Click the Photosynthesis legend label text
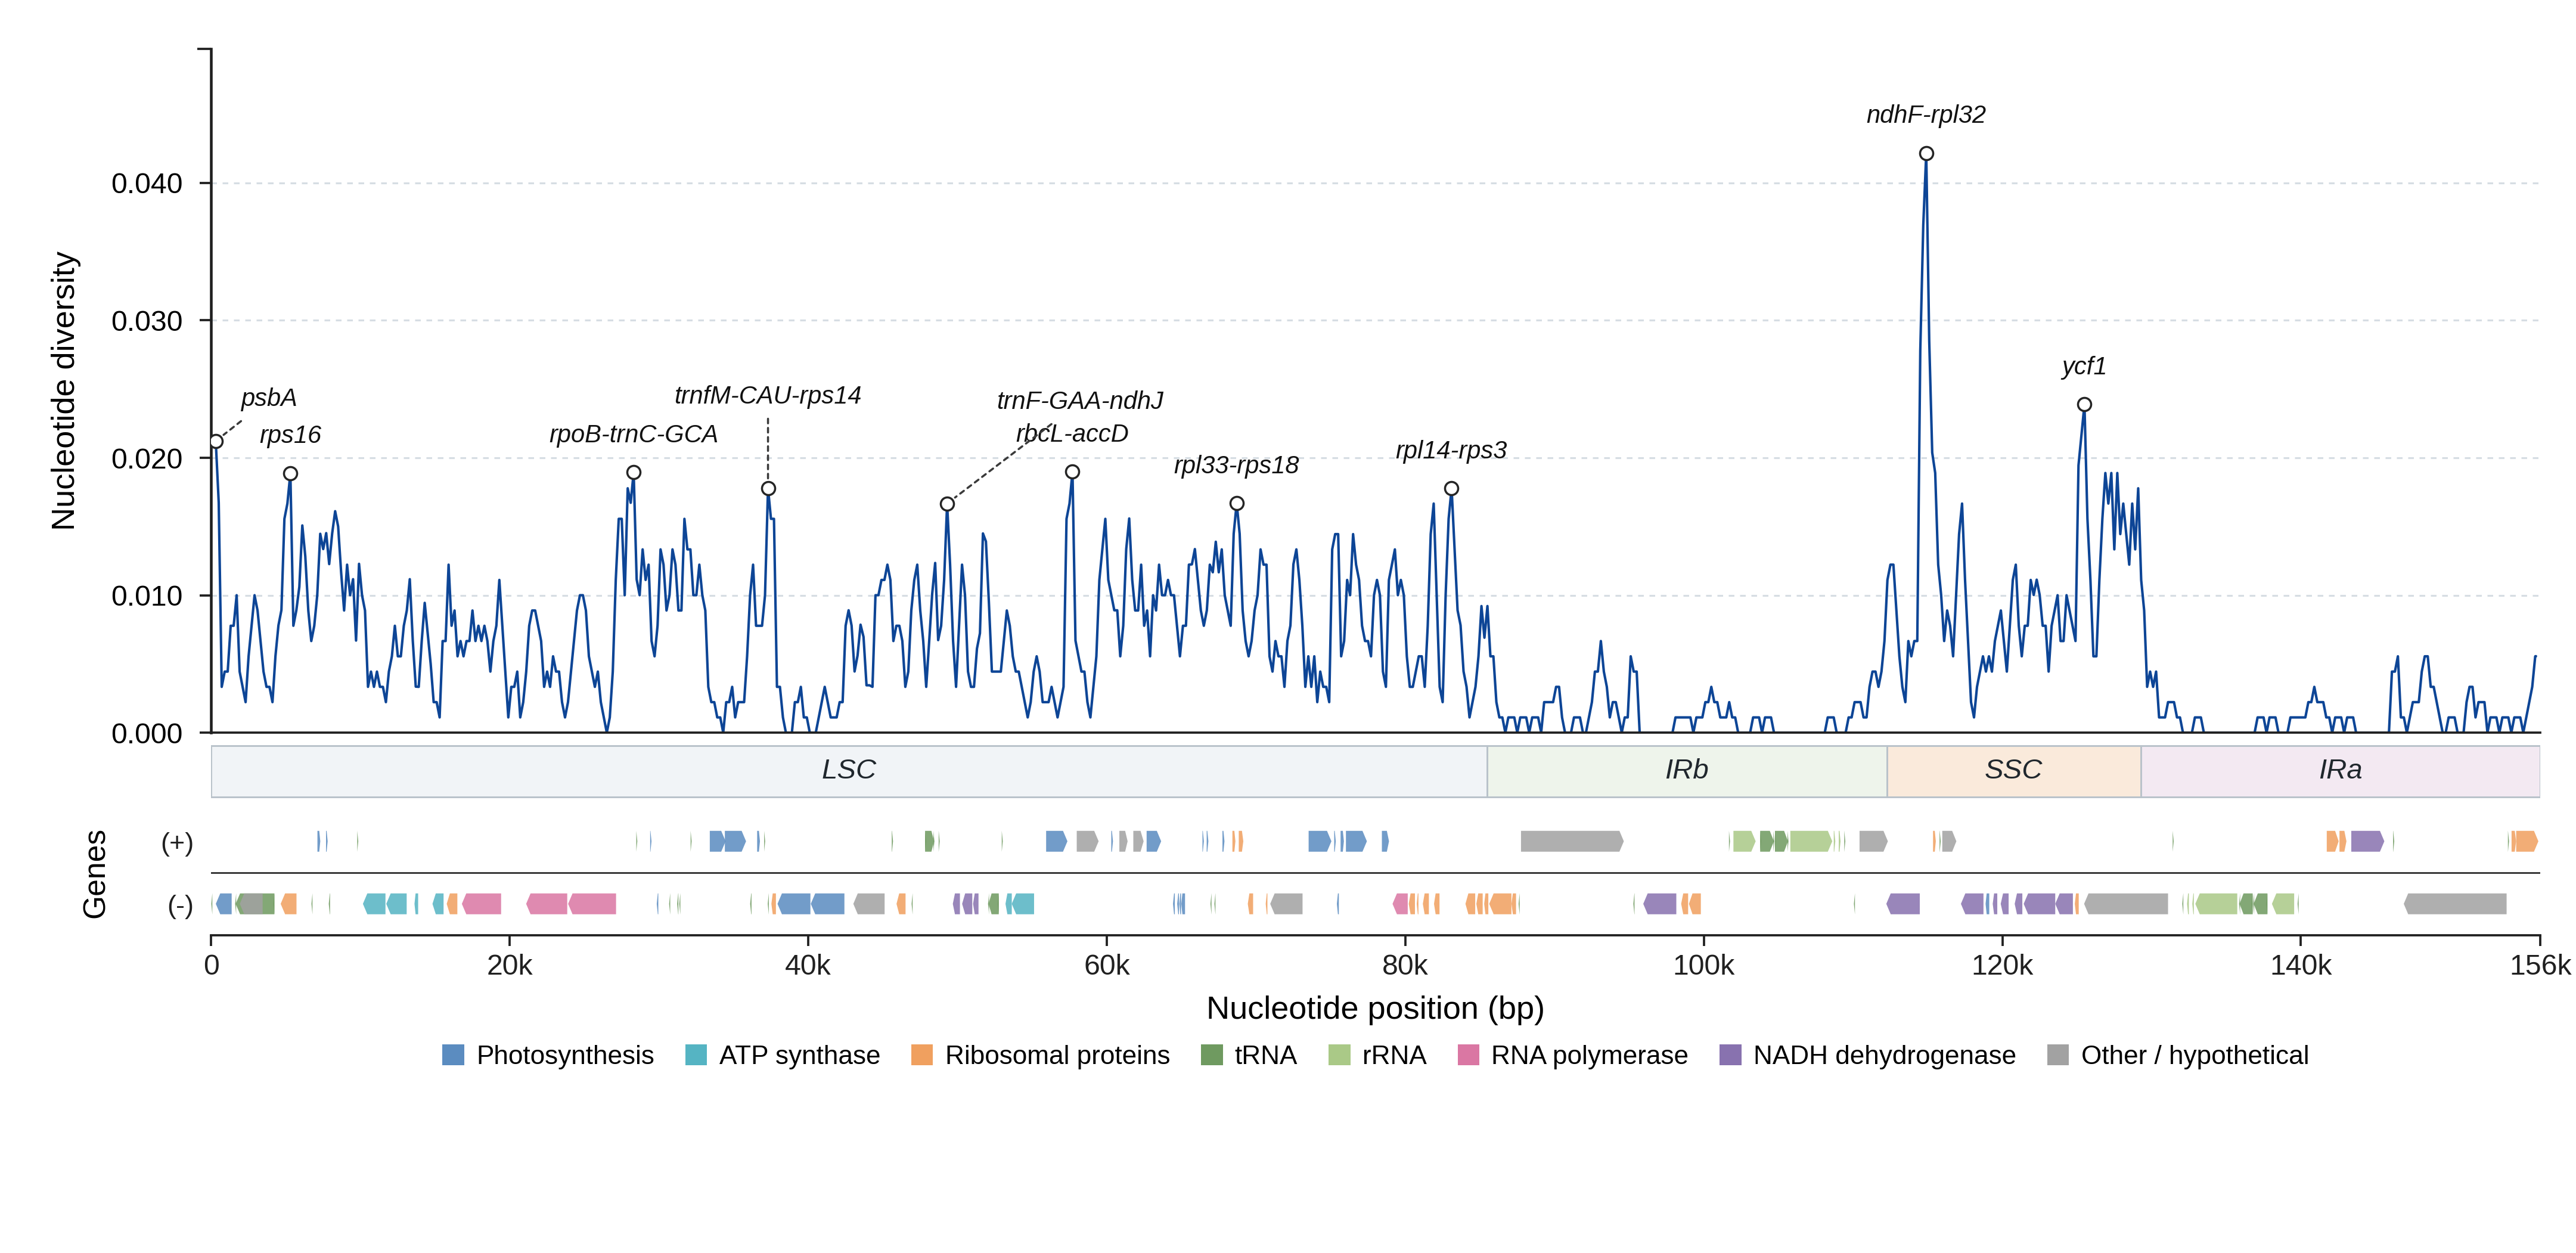 [x=565, y=1055]
